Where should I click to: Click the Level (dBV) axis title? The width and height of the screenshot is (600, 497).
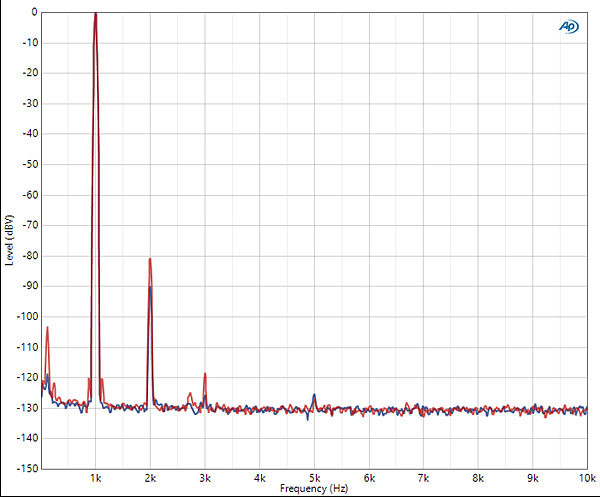click(9, 240)
